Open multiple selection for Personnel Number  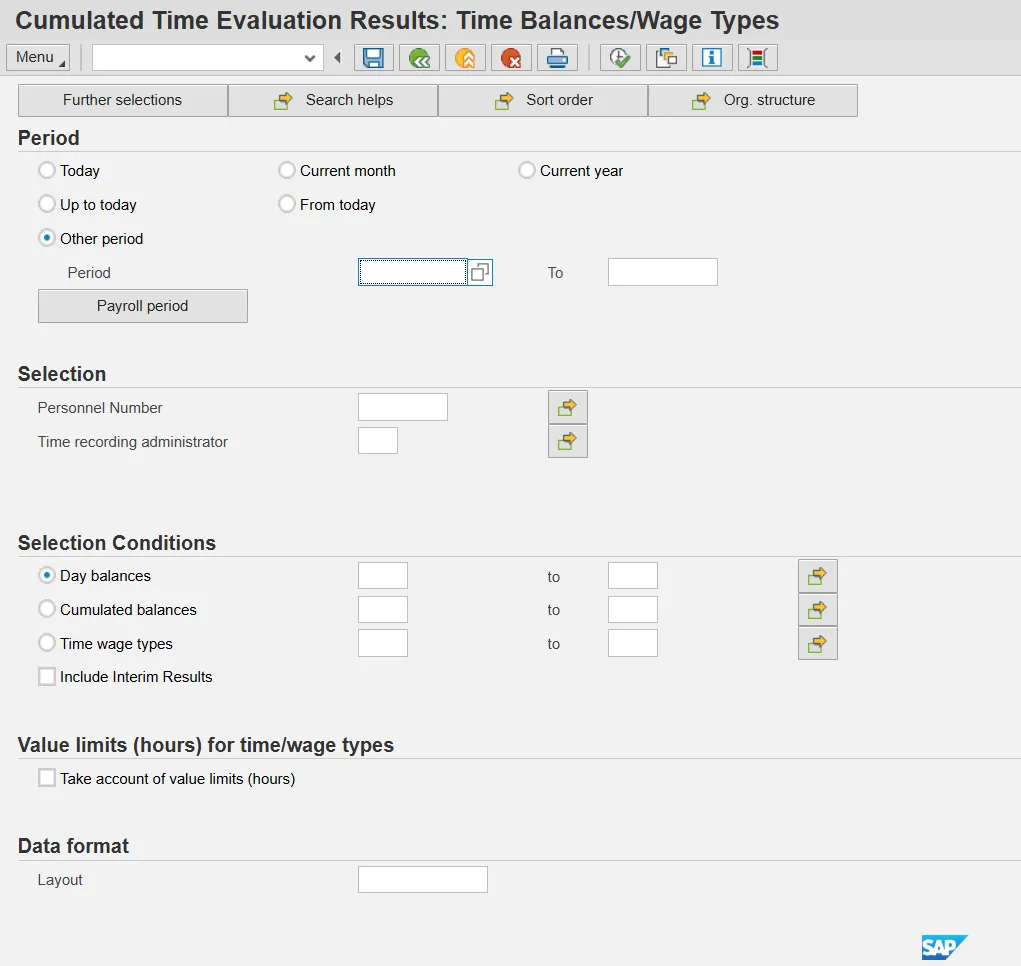(567, 407)
